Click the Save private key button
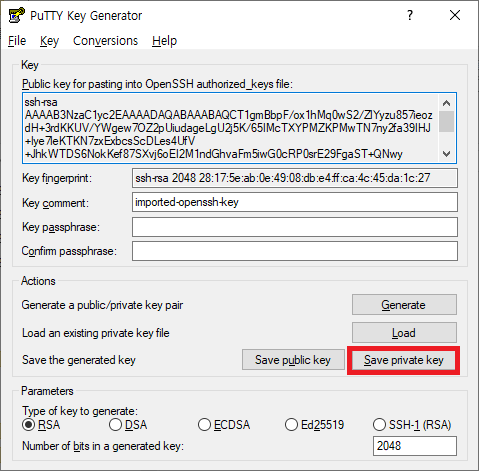This screenshot has width=479, height=471. click(x=404, y=360)
